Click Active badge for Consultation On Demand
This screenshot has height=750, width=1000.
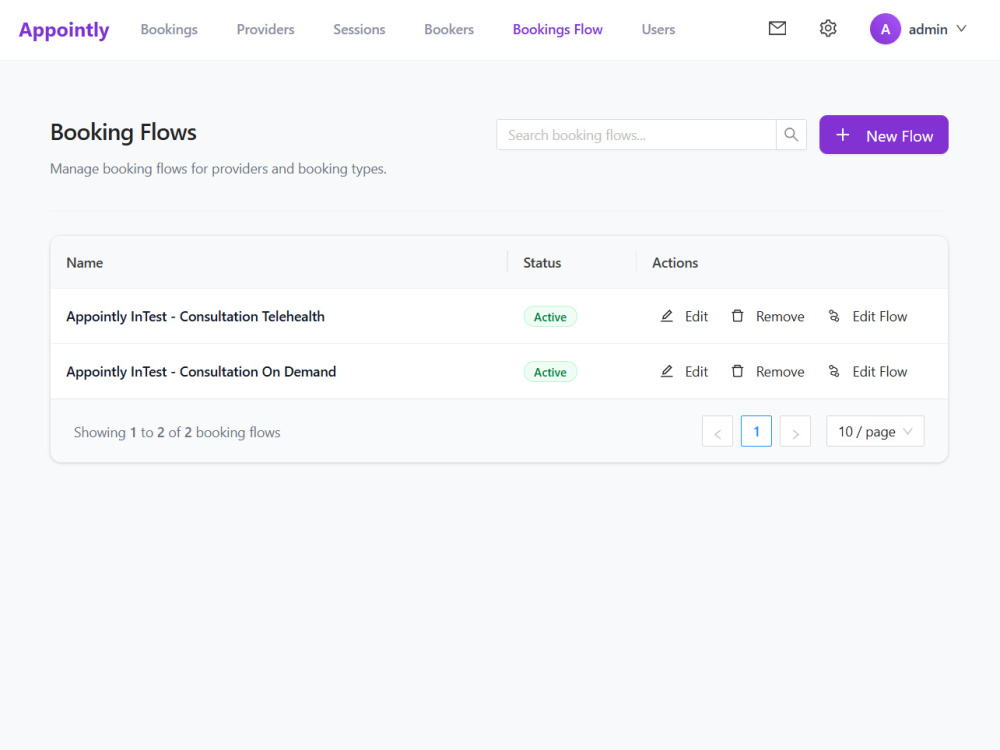pyautogui.click(x=550, y=372)
